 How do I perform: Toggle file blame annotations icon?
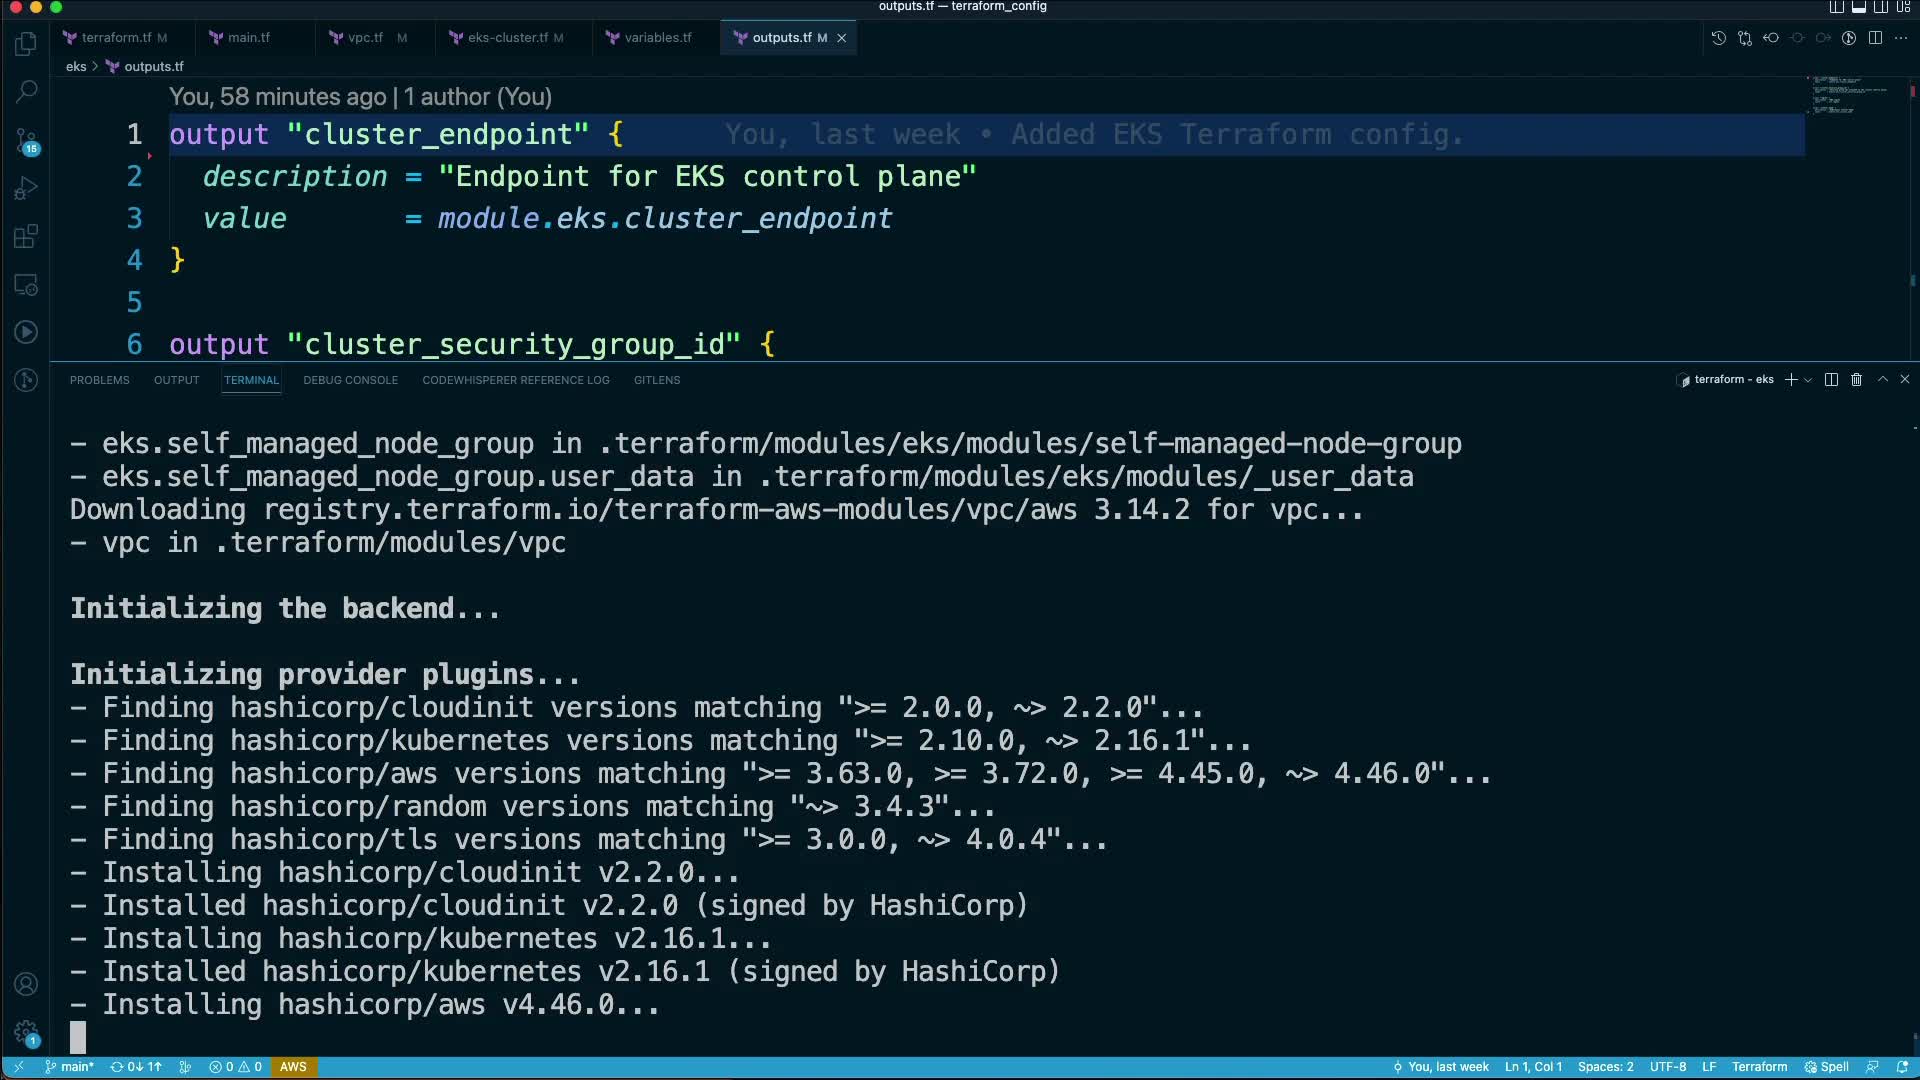tap(1849, 38)
